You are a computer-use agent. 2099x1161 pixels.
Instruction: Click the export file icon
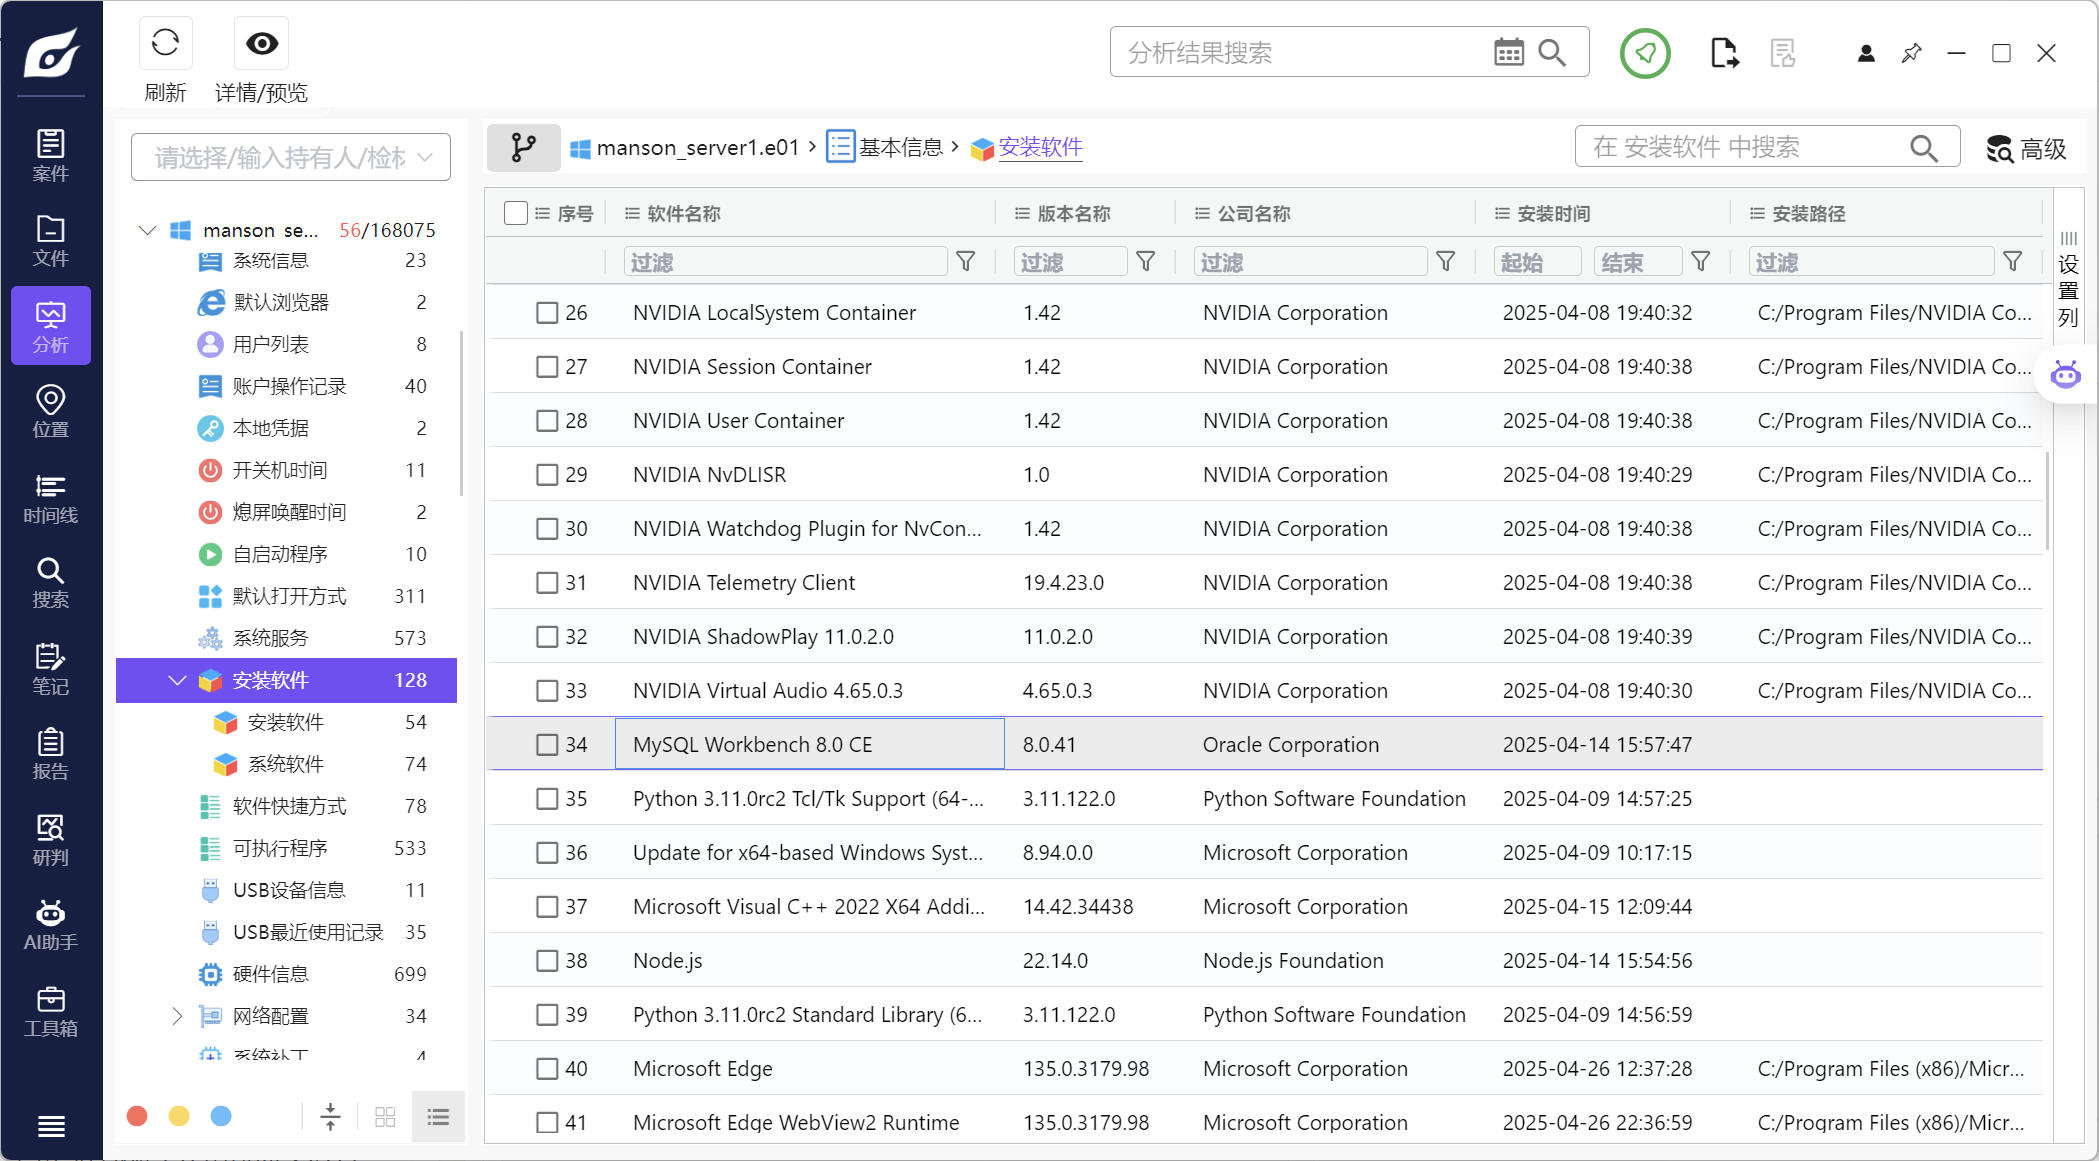[x=1724, y=52]
